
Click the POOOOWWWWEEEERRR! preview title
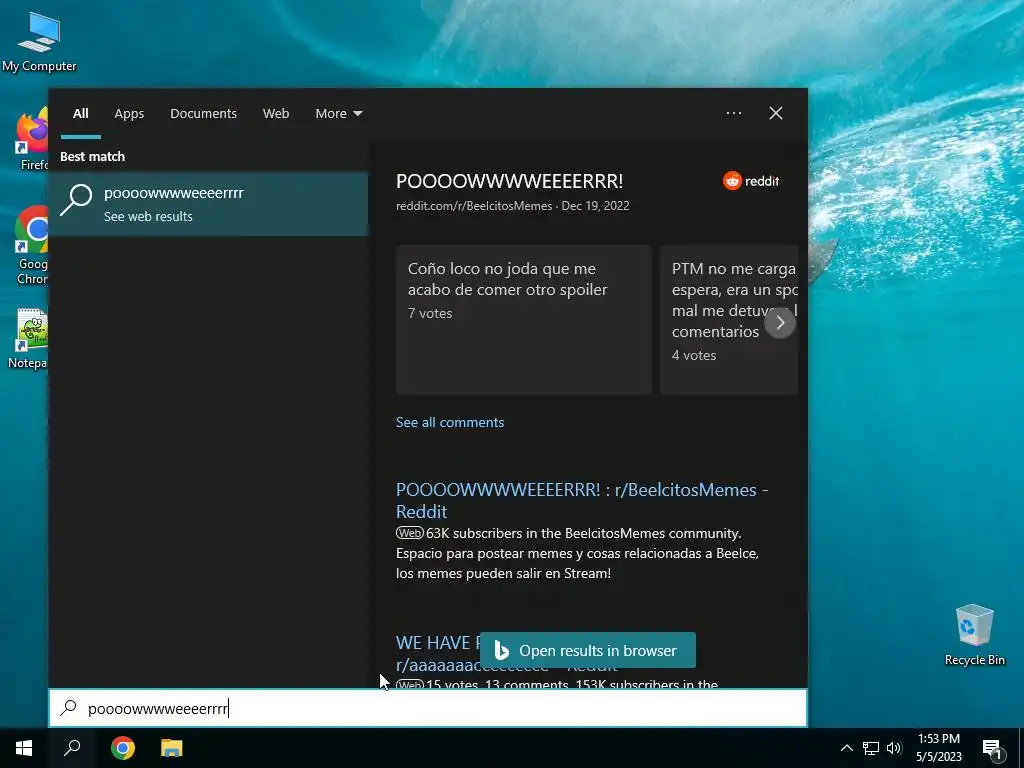[x=509, y=181]
